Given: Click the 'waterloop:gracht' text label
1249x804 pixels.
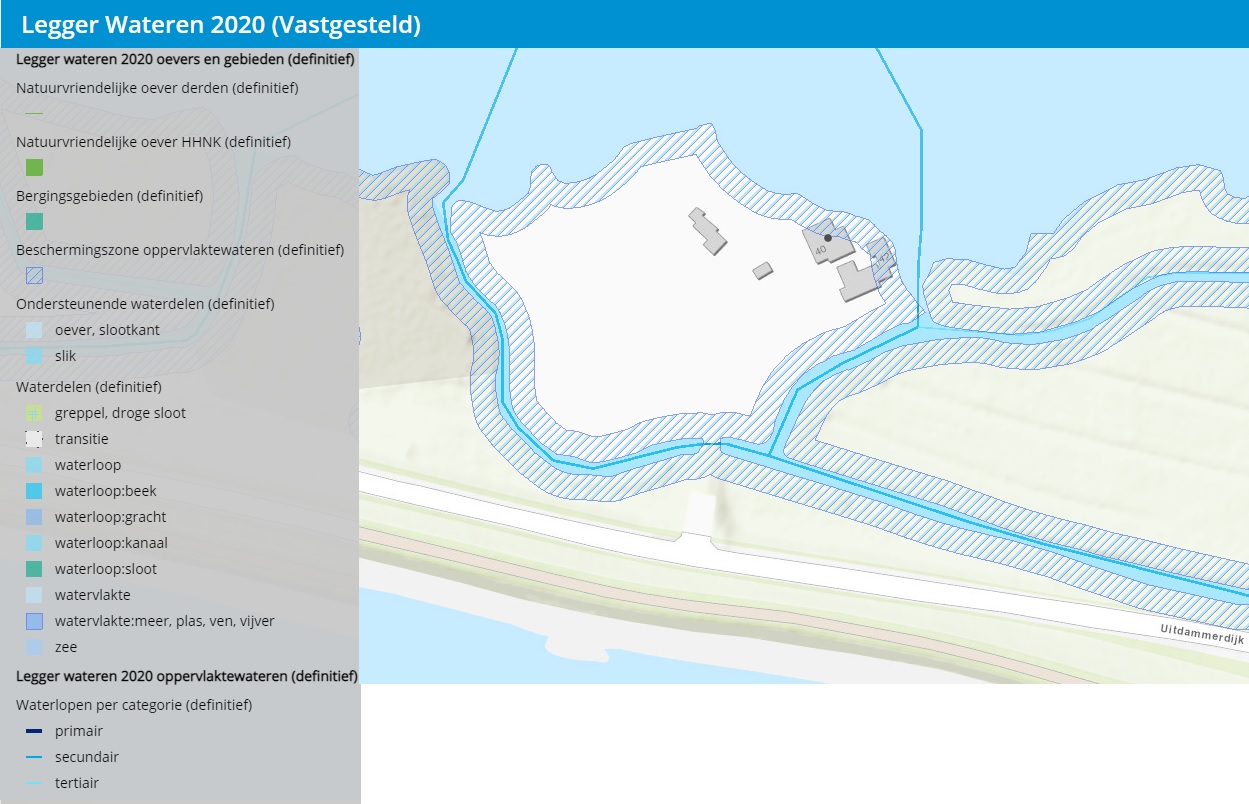Looking at the screenshot, I should 111,517.
